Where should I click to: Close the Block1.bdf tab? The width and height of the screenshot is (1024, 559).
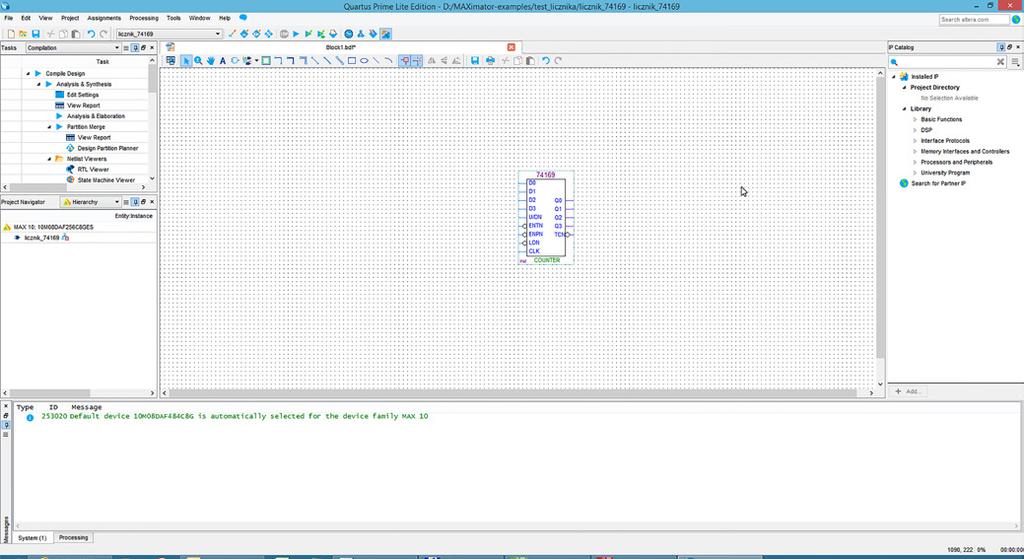tap(511, 47)
